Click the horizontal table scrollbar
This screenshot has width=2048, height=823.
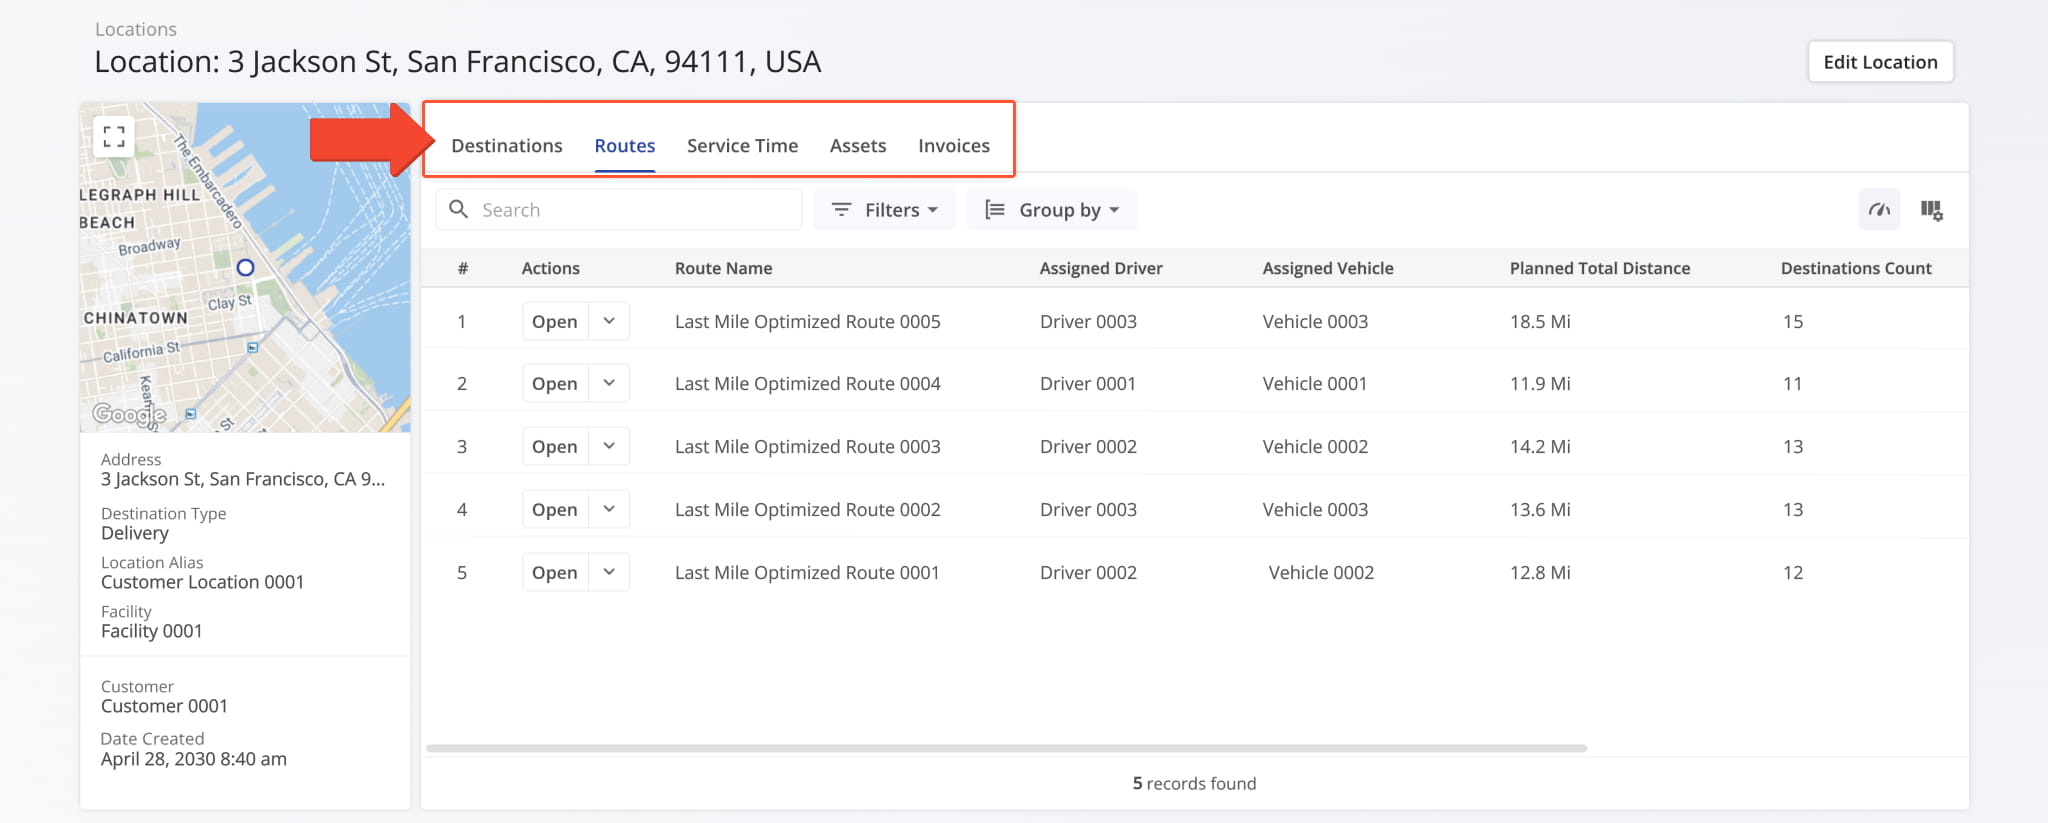point(1006,748)
